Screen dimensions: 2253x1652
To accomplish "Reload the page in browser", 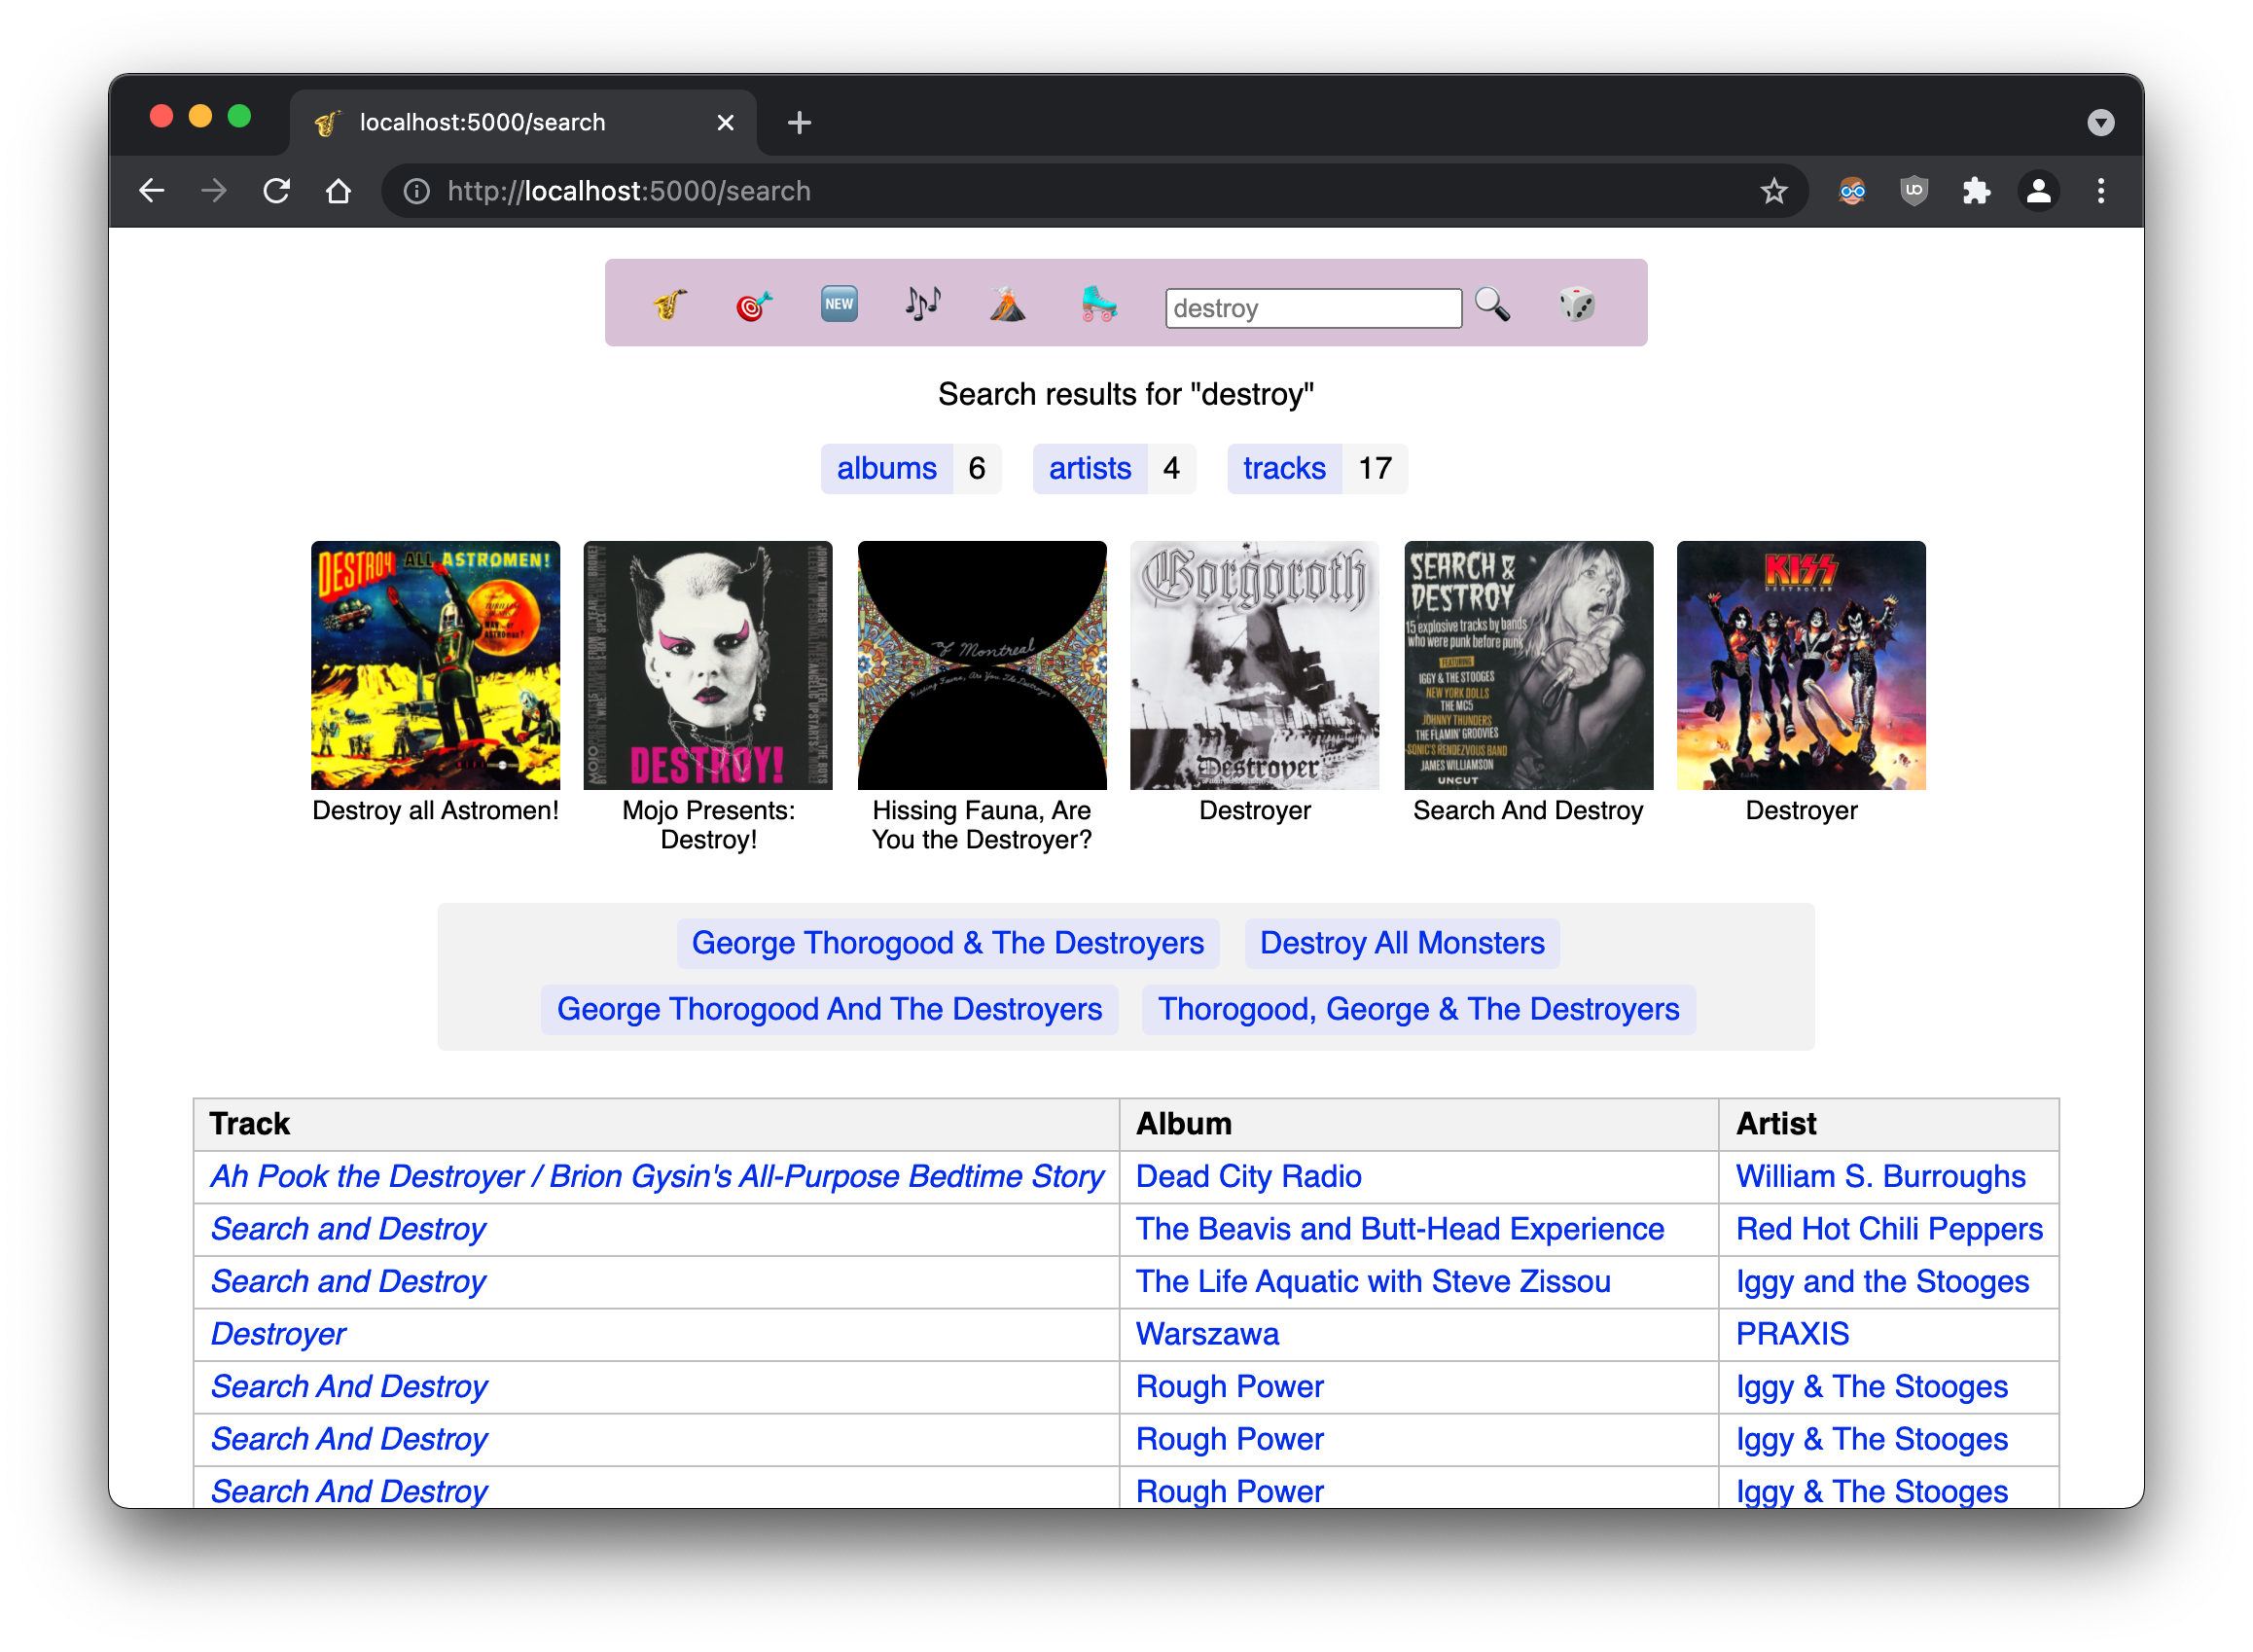I will click(x=277, y=191).
